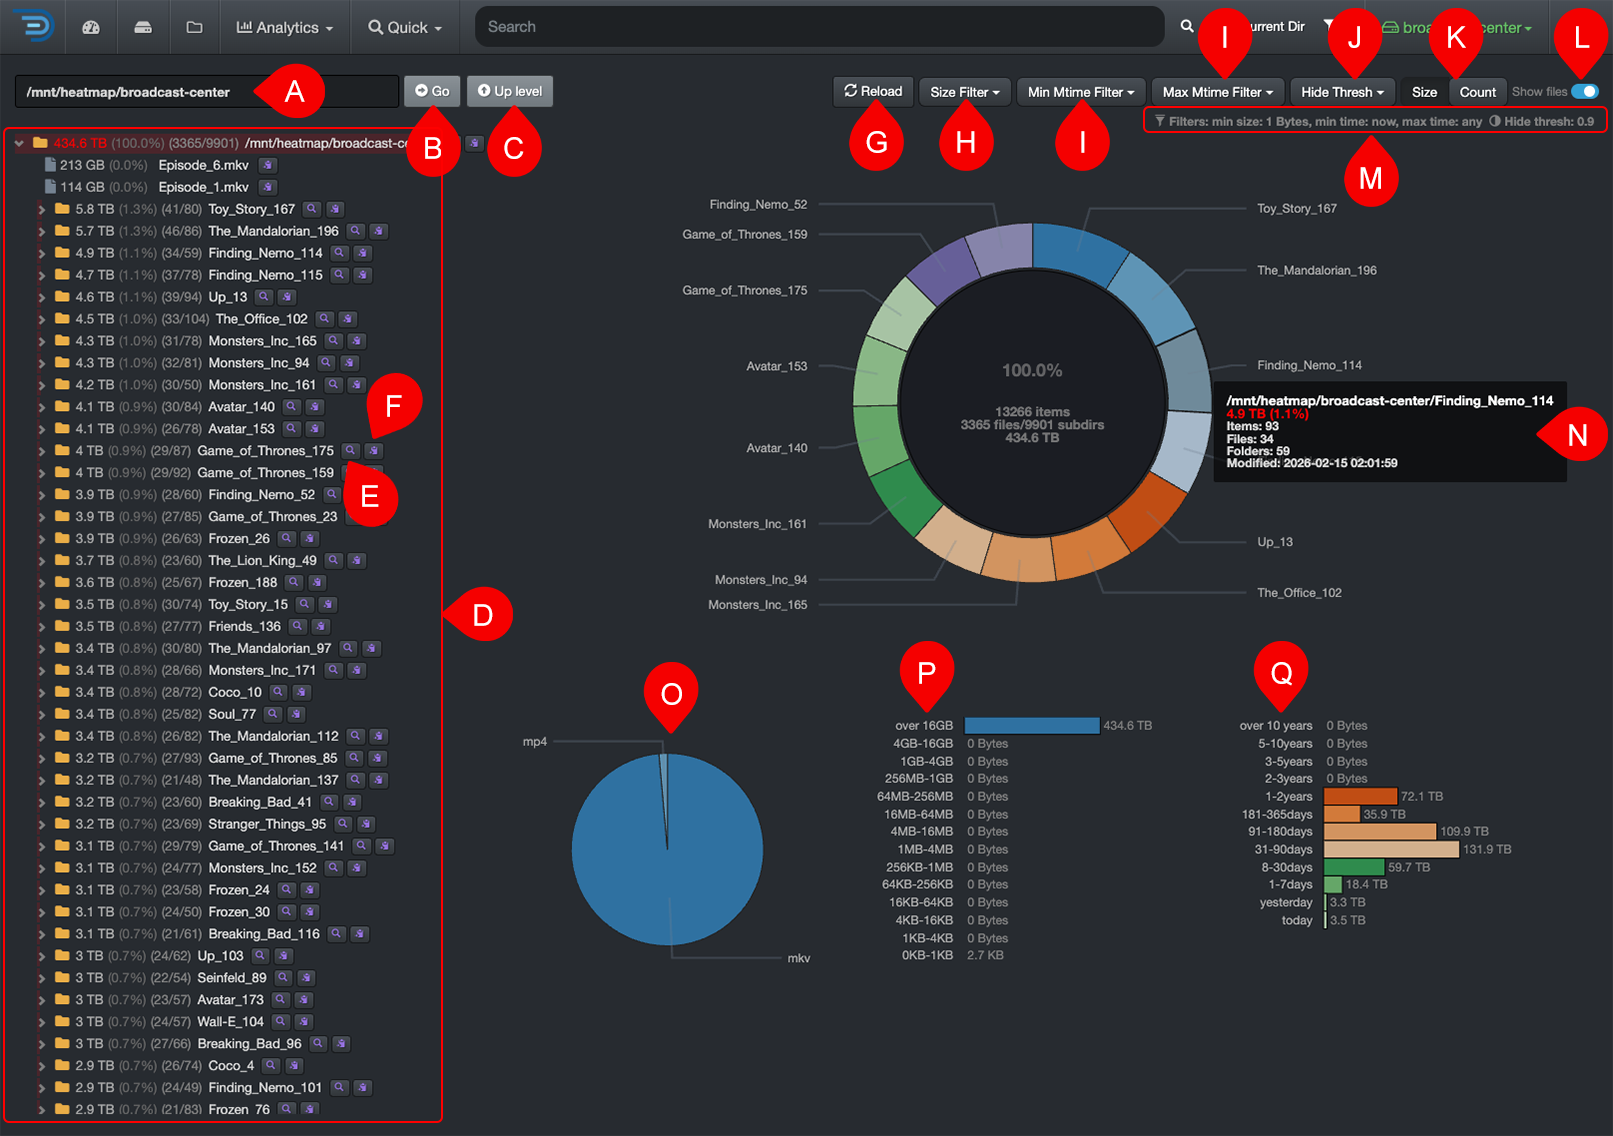This screenshot has height=1136, width=1613.
Task: Click search icon for Game_of_Thrones_175
Action: click(x=351, y=451)
